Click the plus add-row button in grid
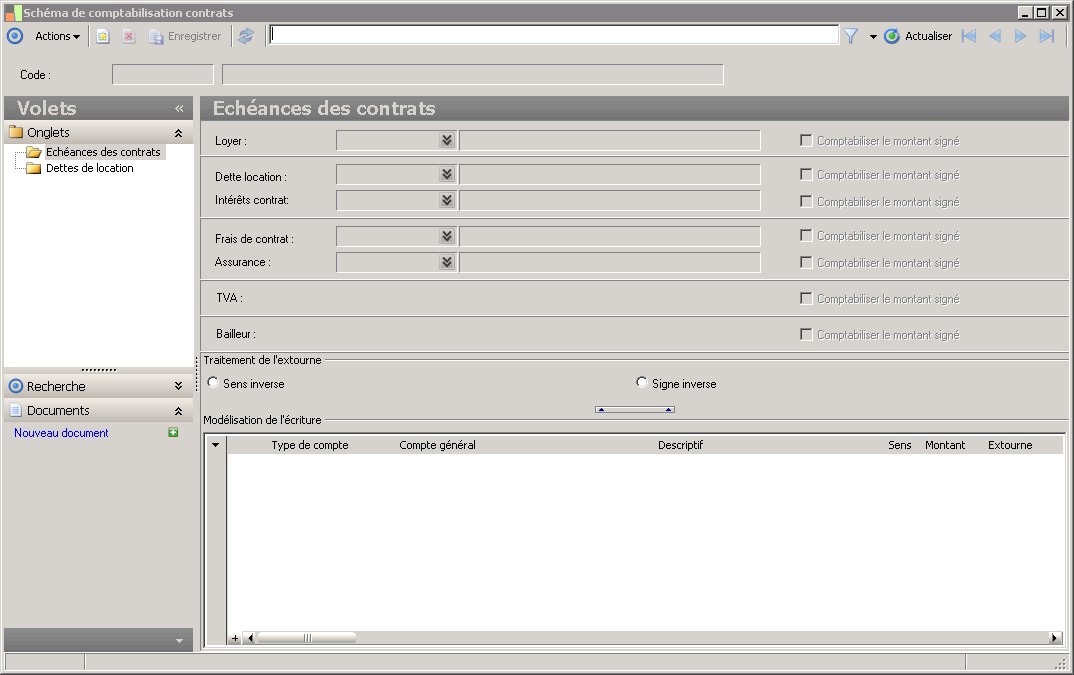This screenshot has height=675, width=1074. pos(234,638)
